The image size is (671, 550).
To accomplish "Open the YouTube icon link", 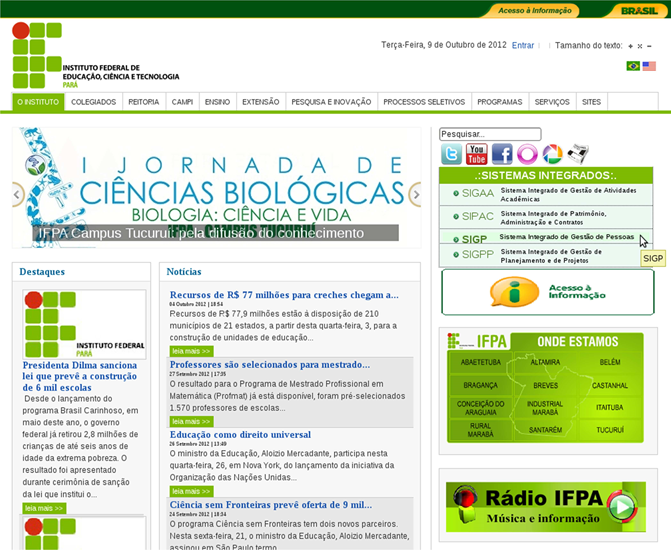I will [x=477, y=154].
